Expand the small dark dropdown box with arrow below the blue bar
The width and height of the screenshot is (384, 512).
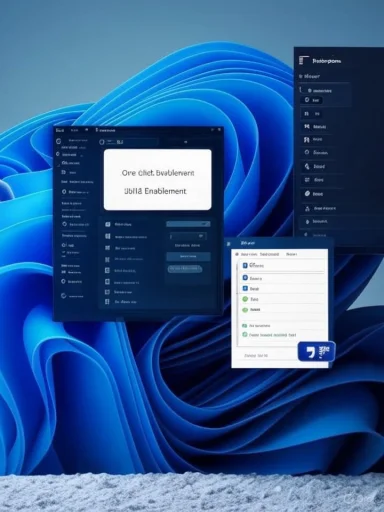pos(188,236)
